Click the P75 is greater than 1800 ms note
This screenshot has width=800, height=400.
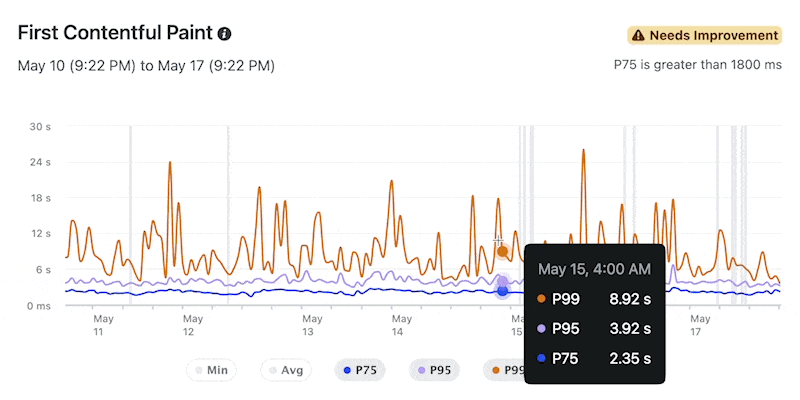(x=696, y=66)
